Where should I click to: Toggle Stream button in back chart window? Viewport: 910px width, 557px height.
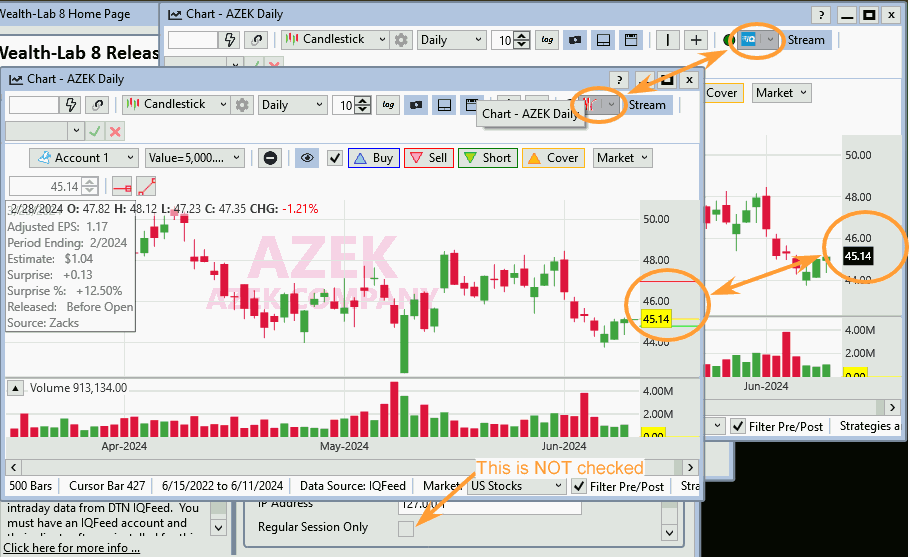[x=806, y=40]
